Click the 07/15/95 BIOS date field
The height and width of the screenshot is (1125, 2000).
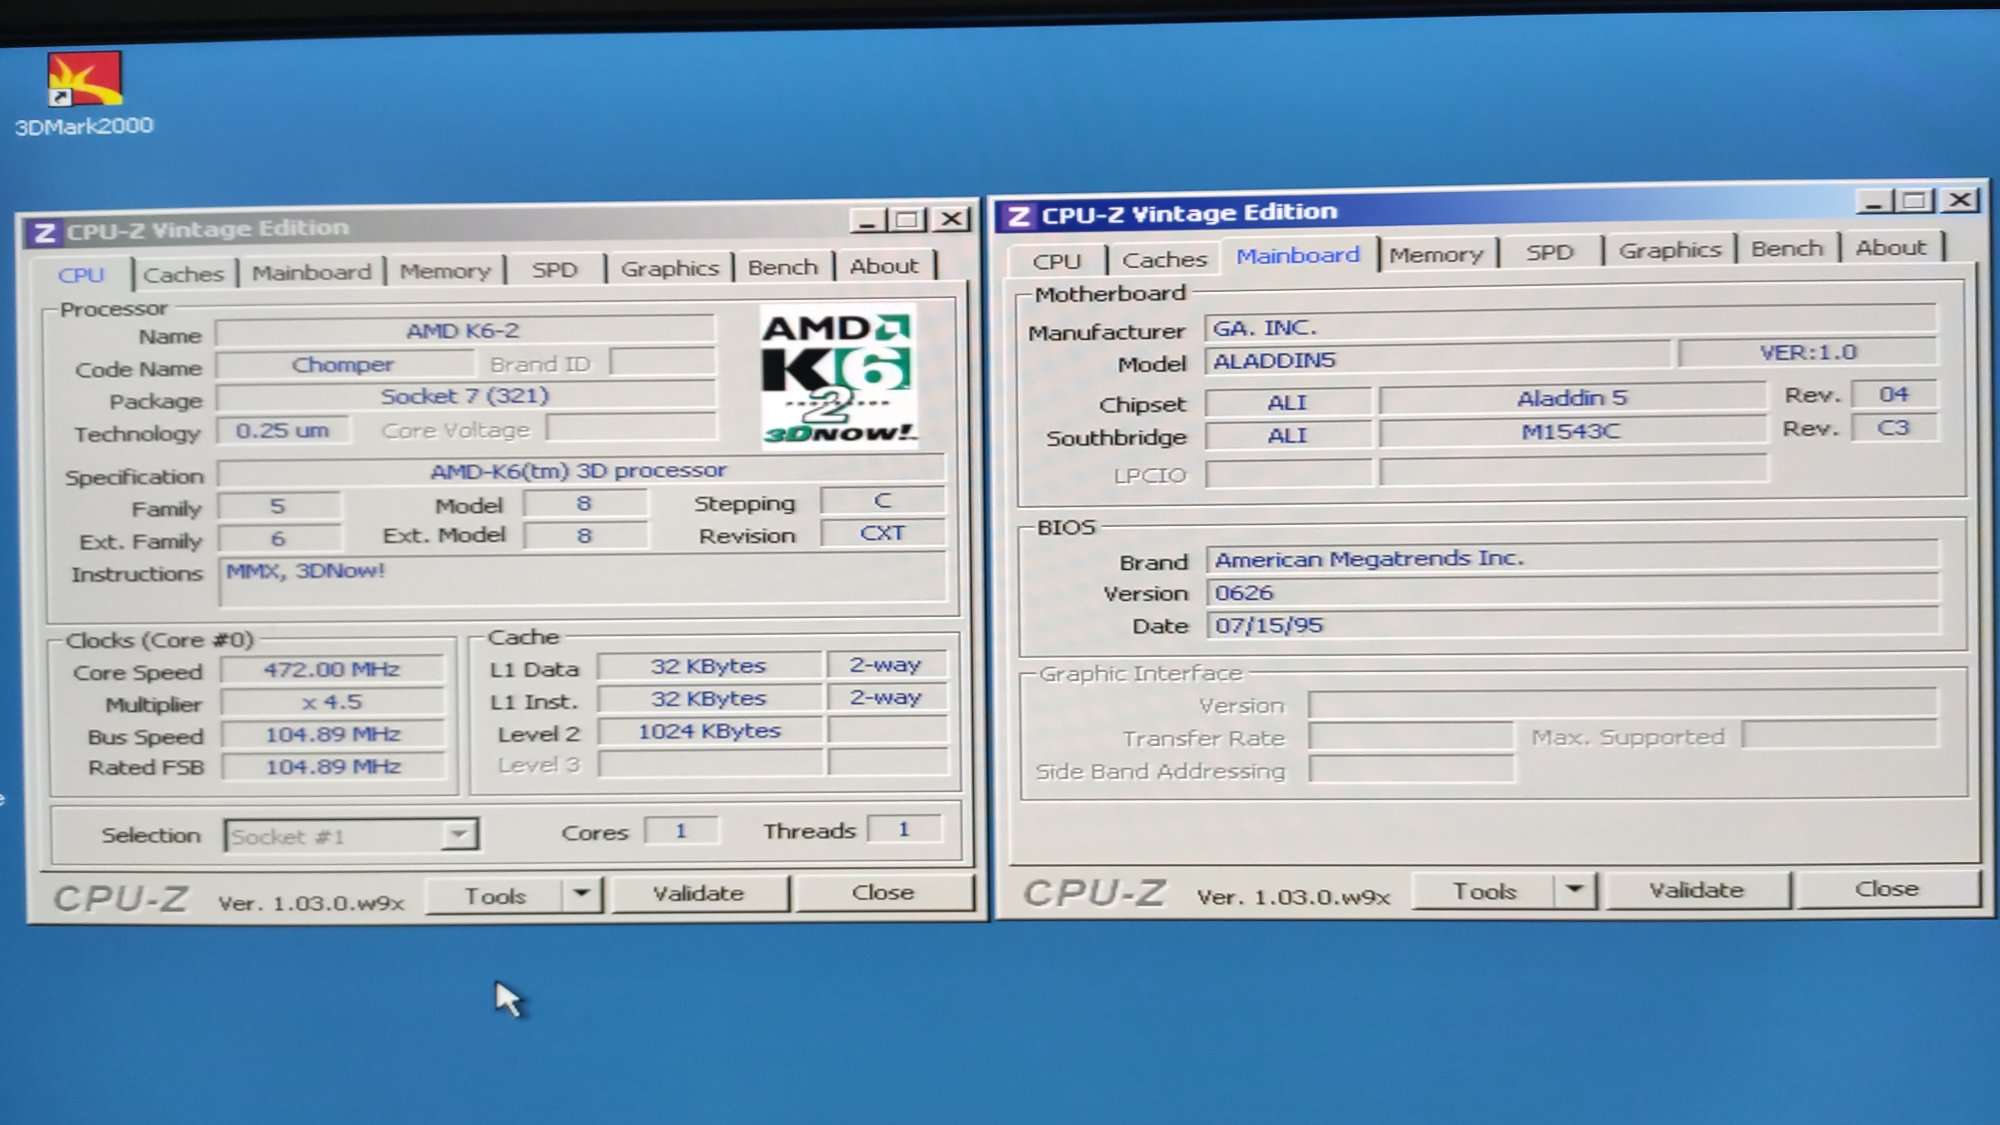1572,625
